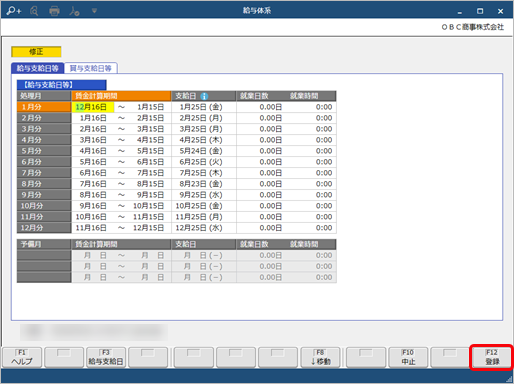The height and width of the screenshot is (384, 514).
Task: Select the 1月分 row header
Action: (44, 107)
